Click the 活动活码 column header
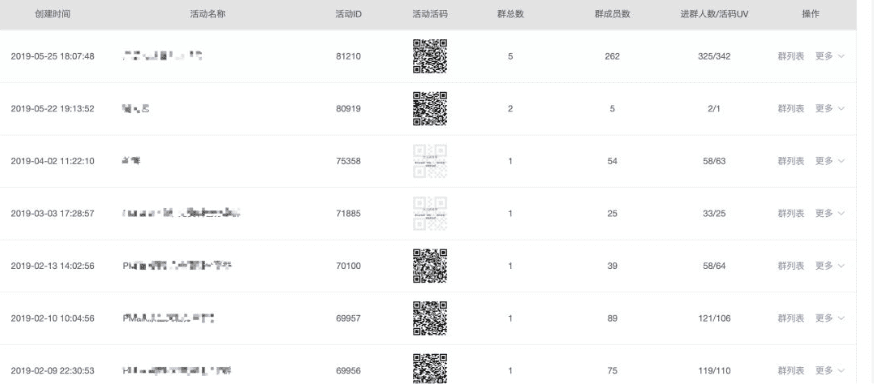Image resolution: width=875 pixels, height=388 pixels. point(430,14)
